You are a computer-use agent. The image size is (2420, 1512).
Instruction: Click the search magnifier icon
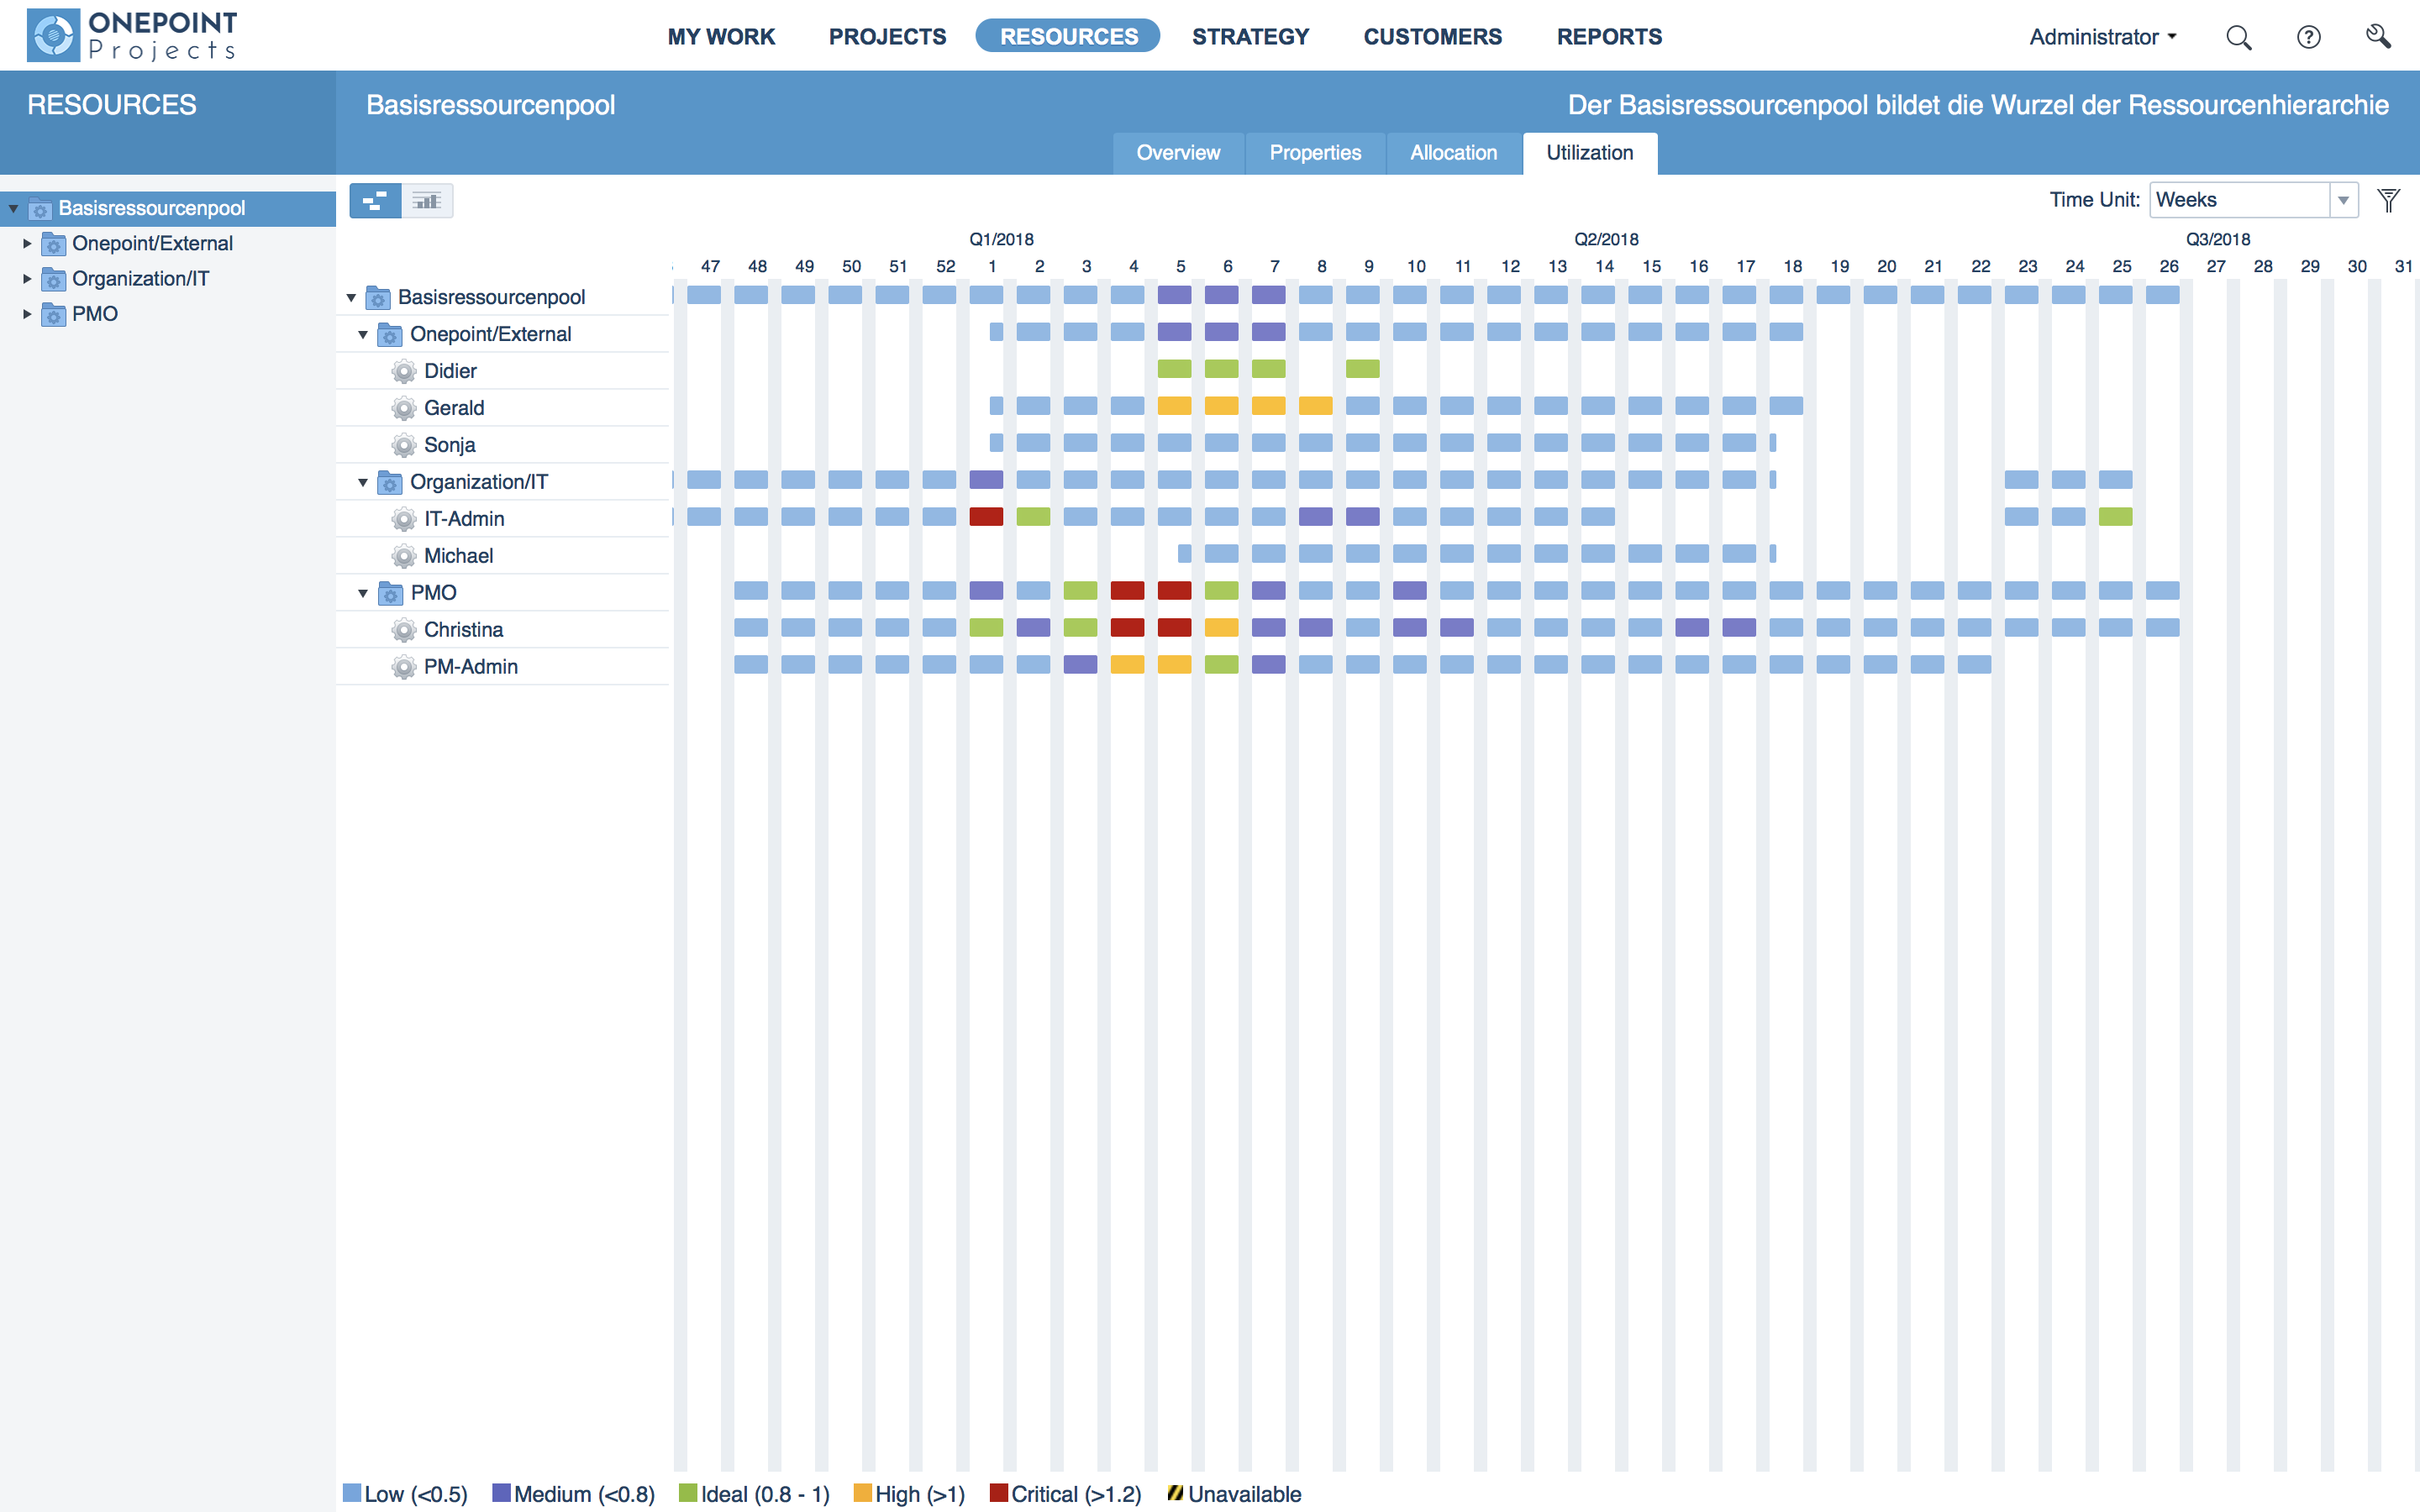click(x=2238, y=38)
